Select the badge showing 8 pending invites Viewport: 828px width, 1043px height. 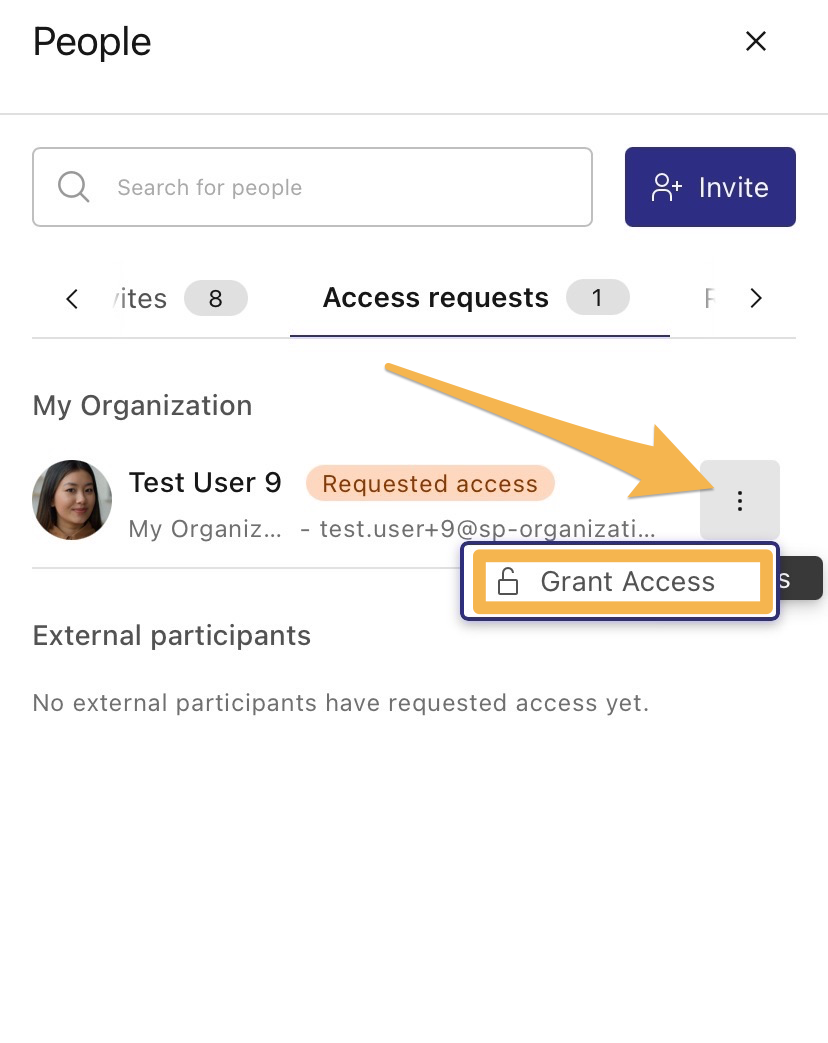(216, 297)
